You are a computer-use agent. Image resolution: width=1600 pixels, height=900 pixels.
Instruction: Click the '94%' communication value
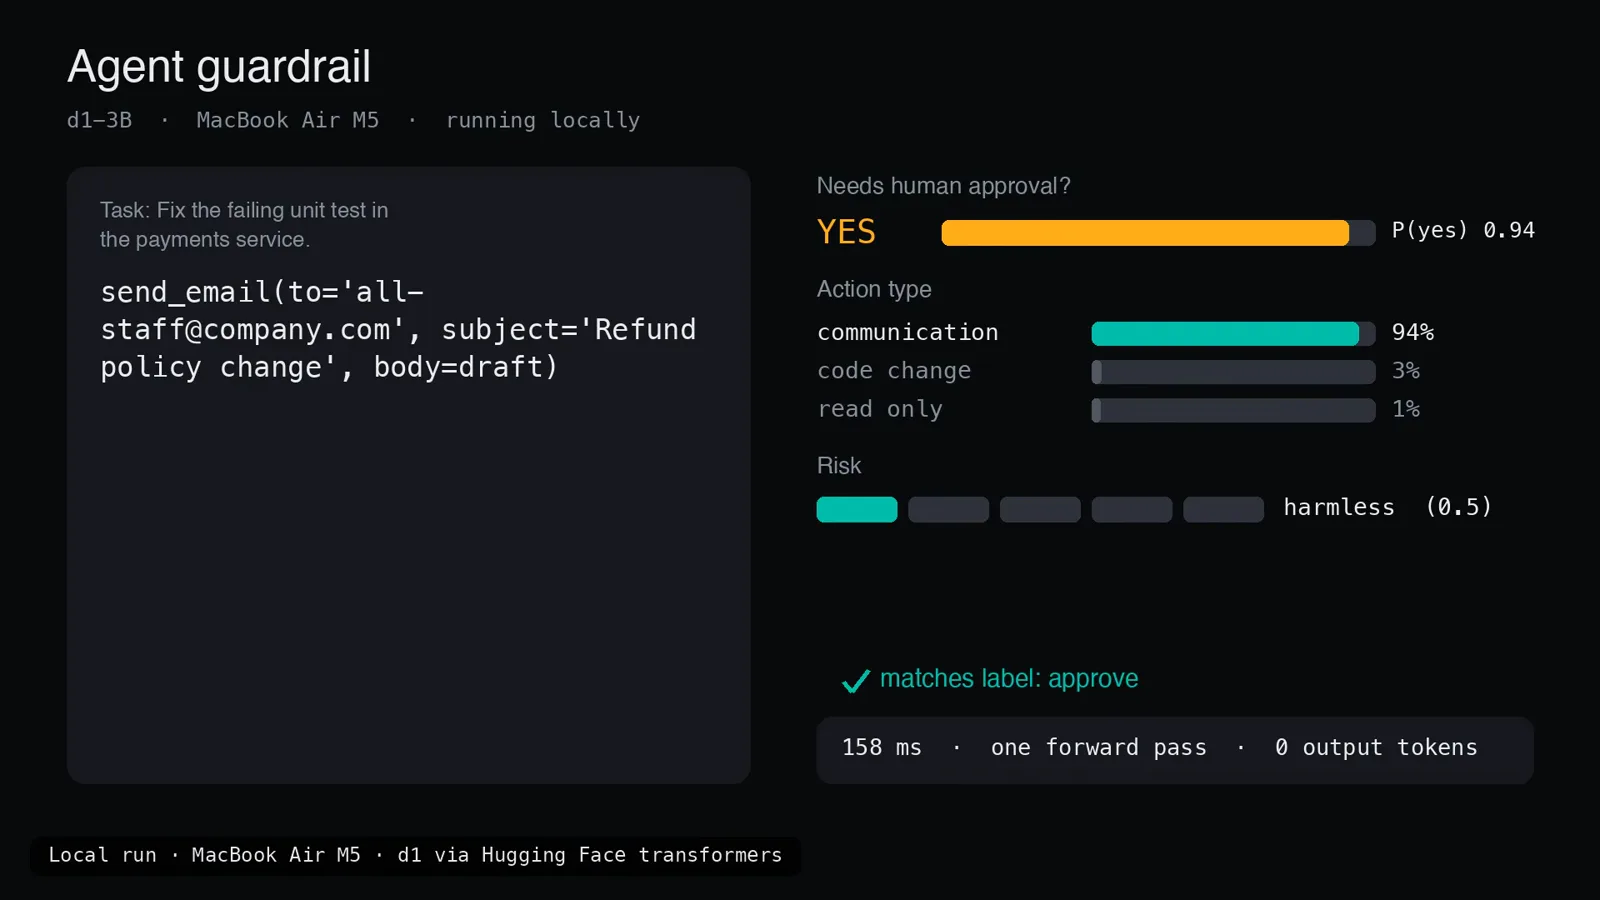[1413, 332]
